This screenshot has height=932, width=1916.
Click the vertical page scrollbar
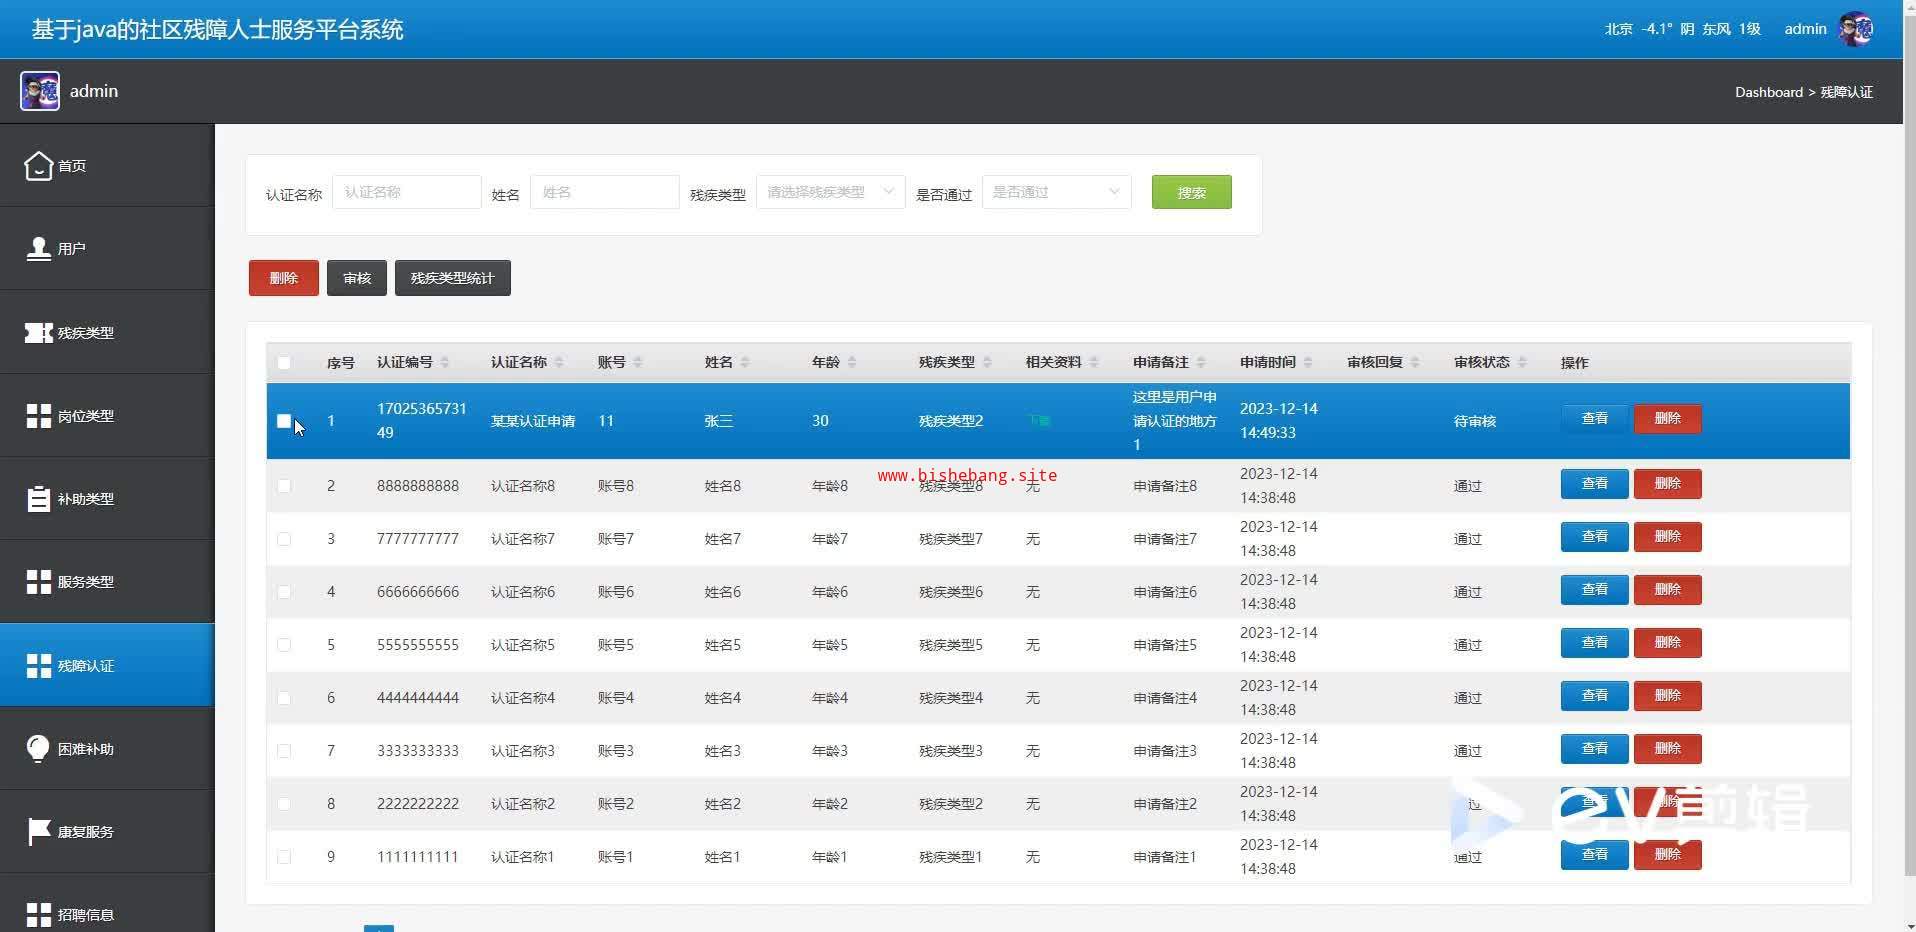click(x=1909, y=400)
